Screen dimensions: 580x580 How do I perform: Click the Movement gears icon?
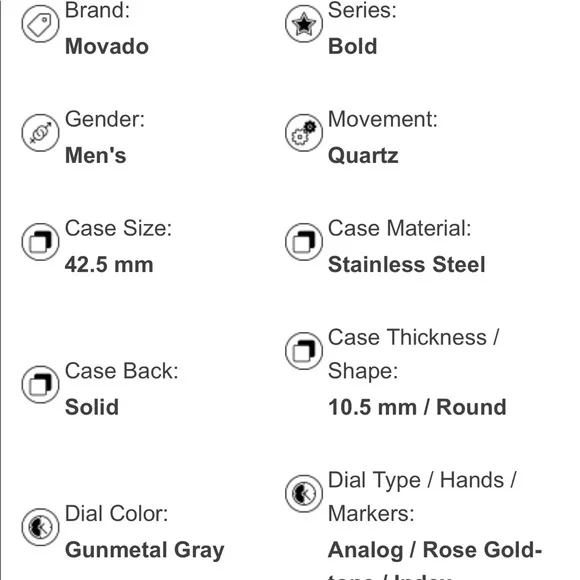coord(304,133)
